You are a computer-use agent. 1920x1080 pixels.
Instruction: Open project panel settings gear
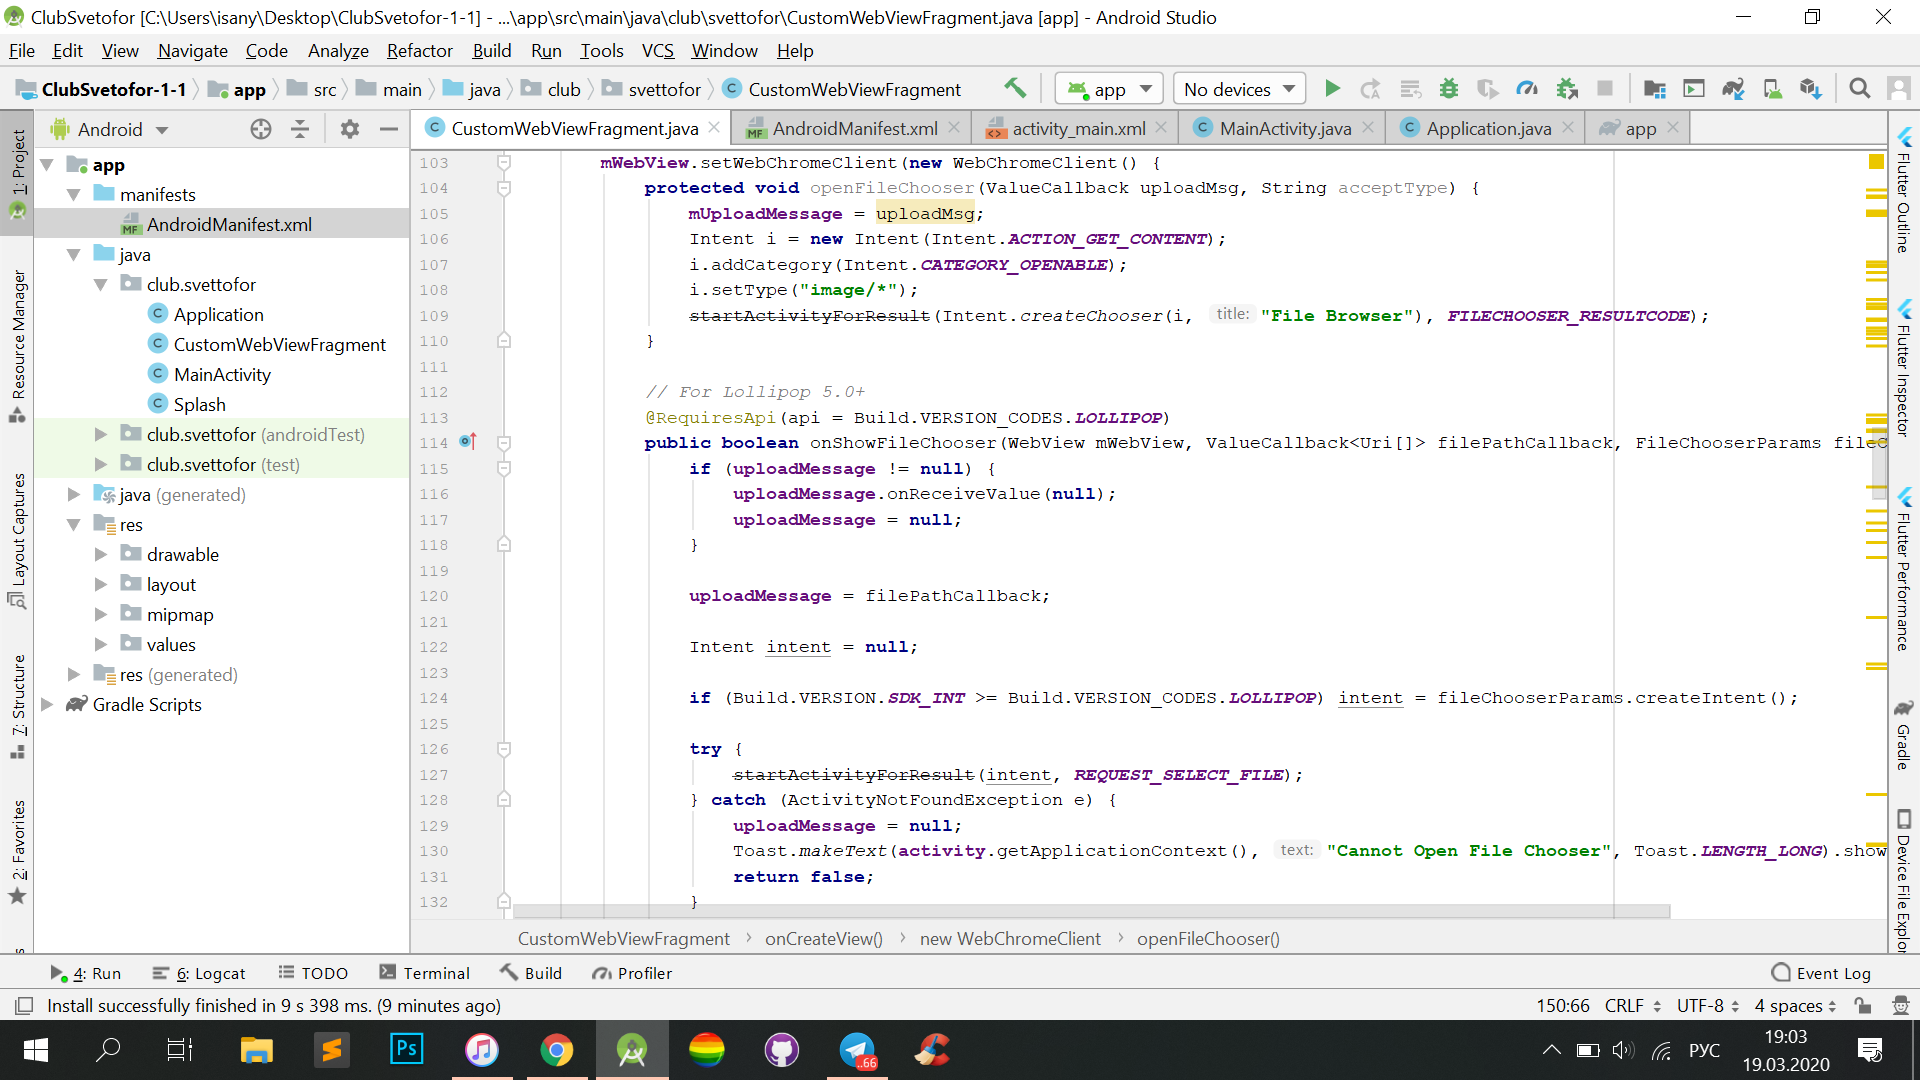[x=349, y=129]
